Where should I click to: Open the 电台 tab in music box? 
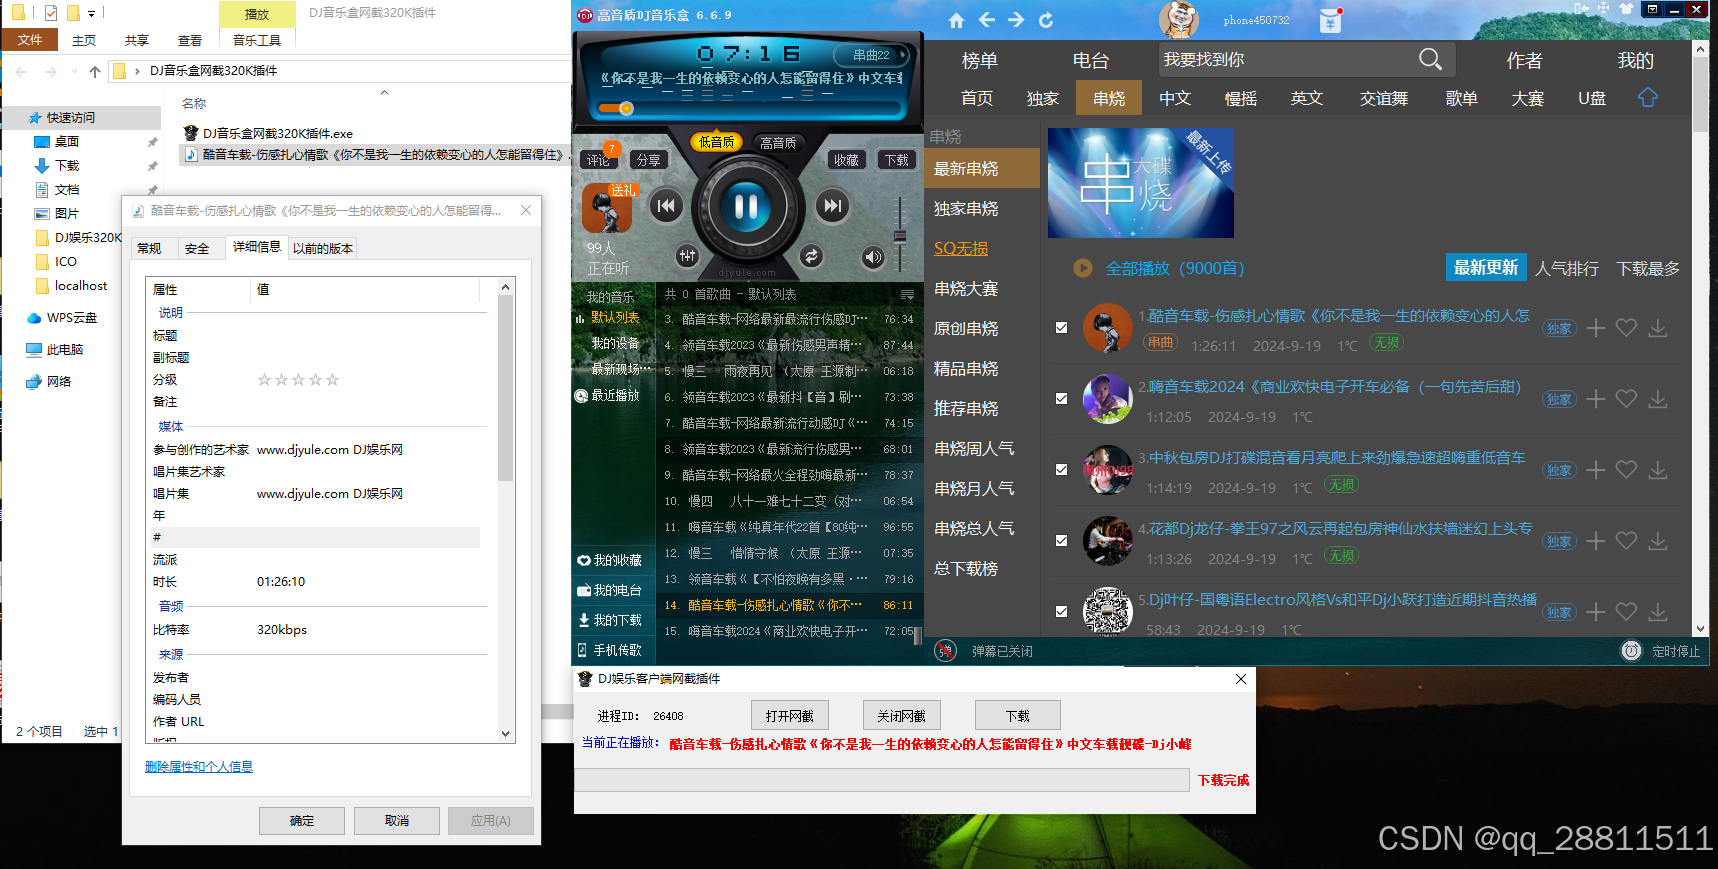click(x=1091, y=60)
